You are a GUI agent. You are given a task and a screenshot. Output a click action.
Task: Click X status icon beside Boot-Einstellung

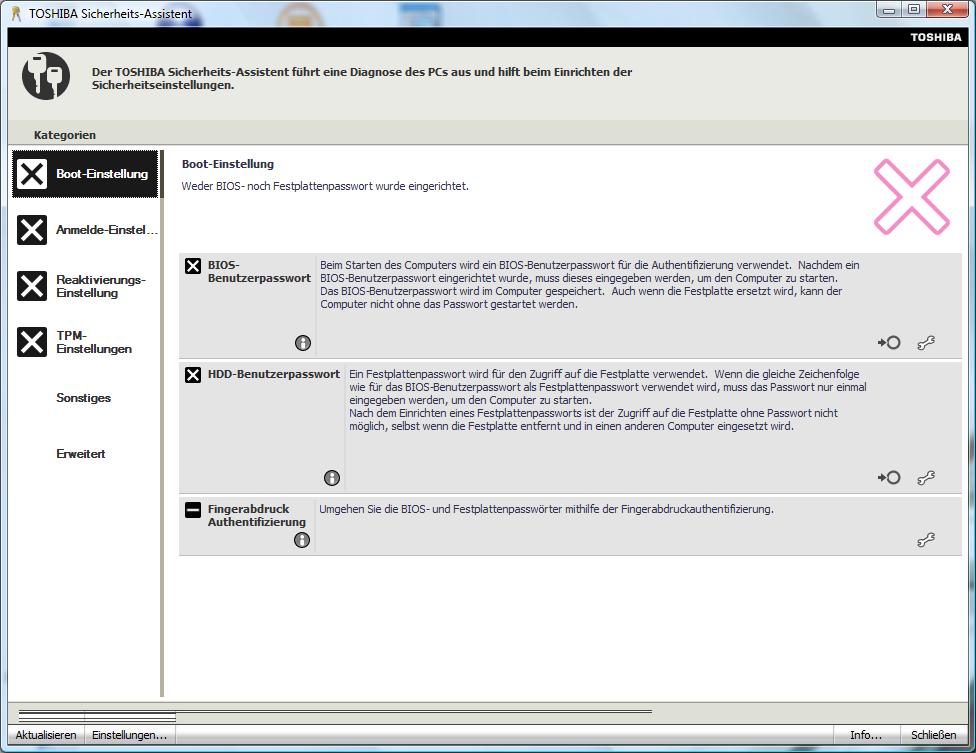(x=32, y=174)
